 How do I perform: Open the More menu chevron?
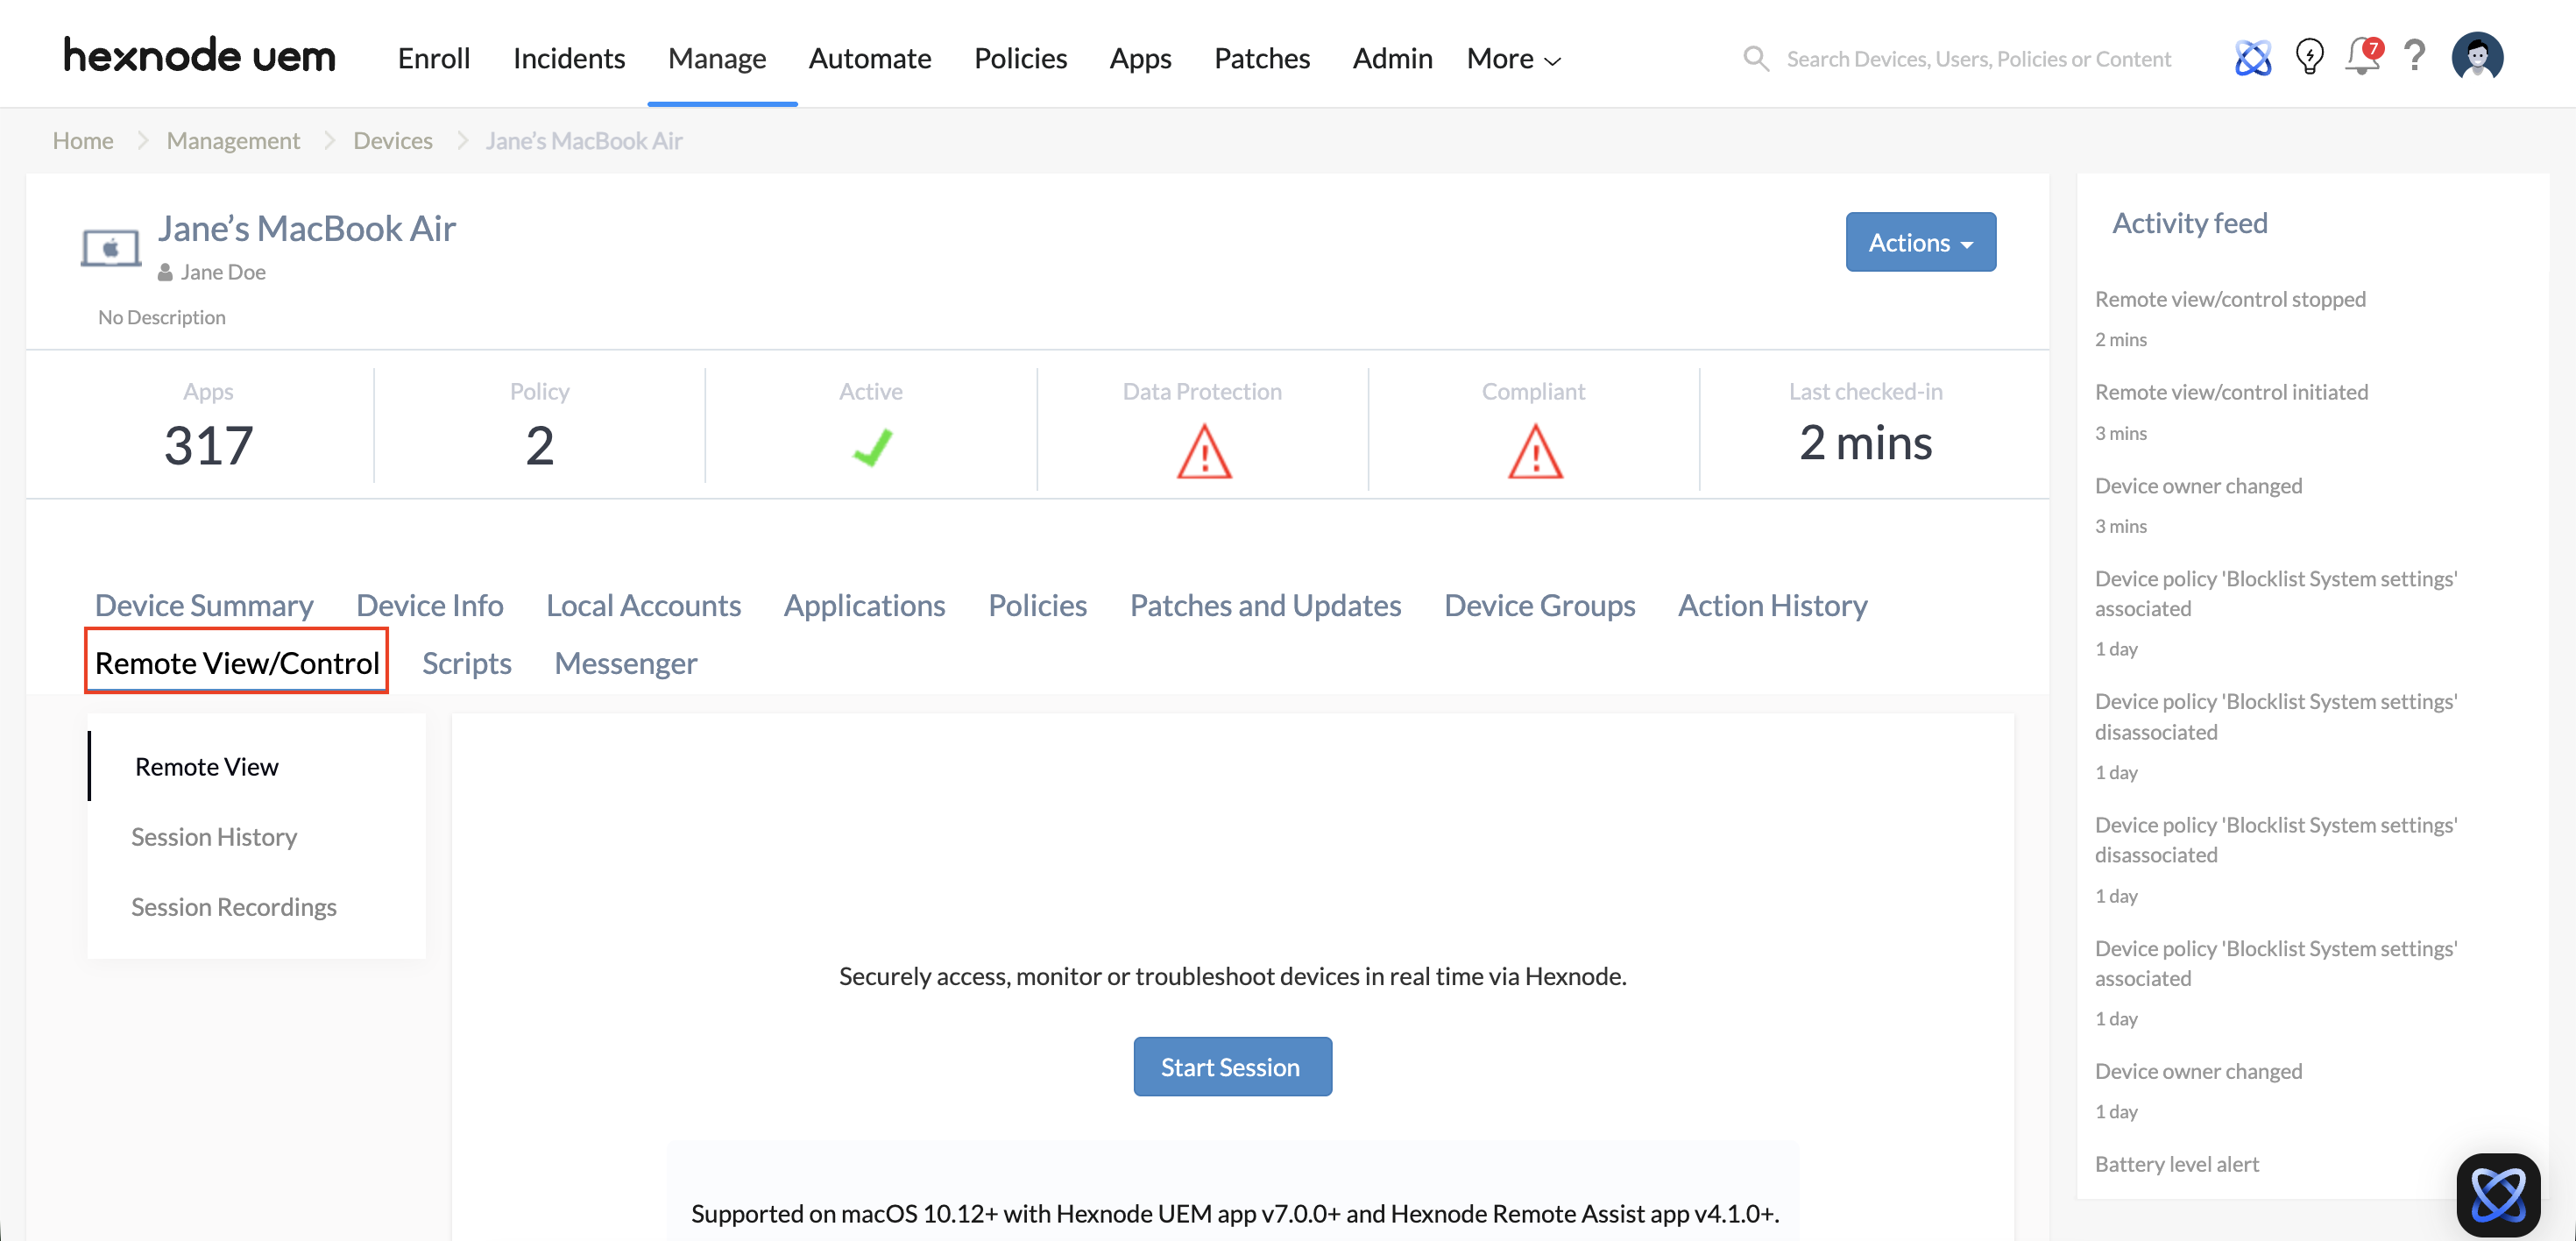tap(1549, 61)
